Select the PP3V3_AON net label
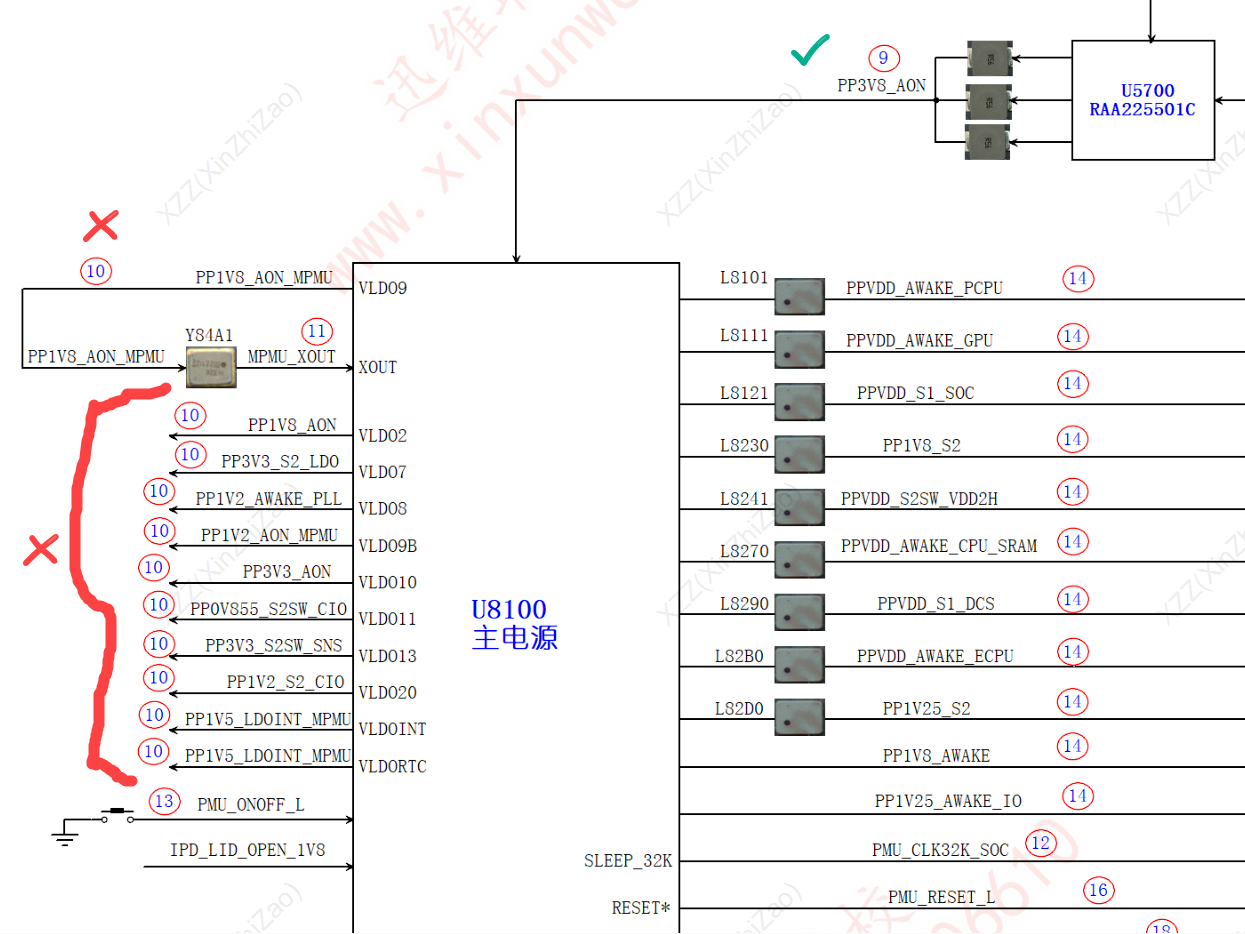This screenshot has width=1245, height=934. [x=287, y=572]
